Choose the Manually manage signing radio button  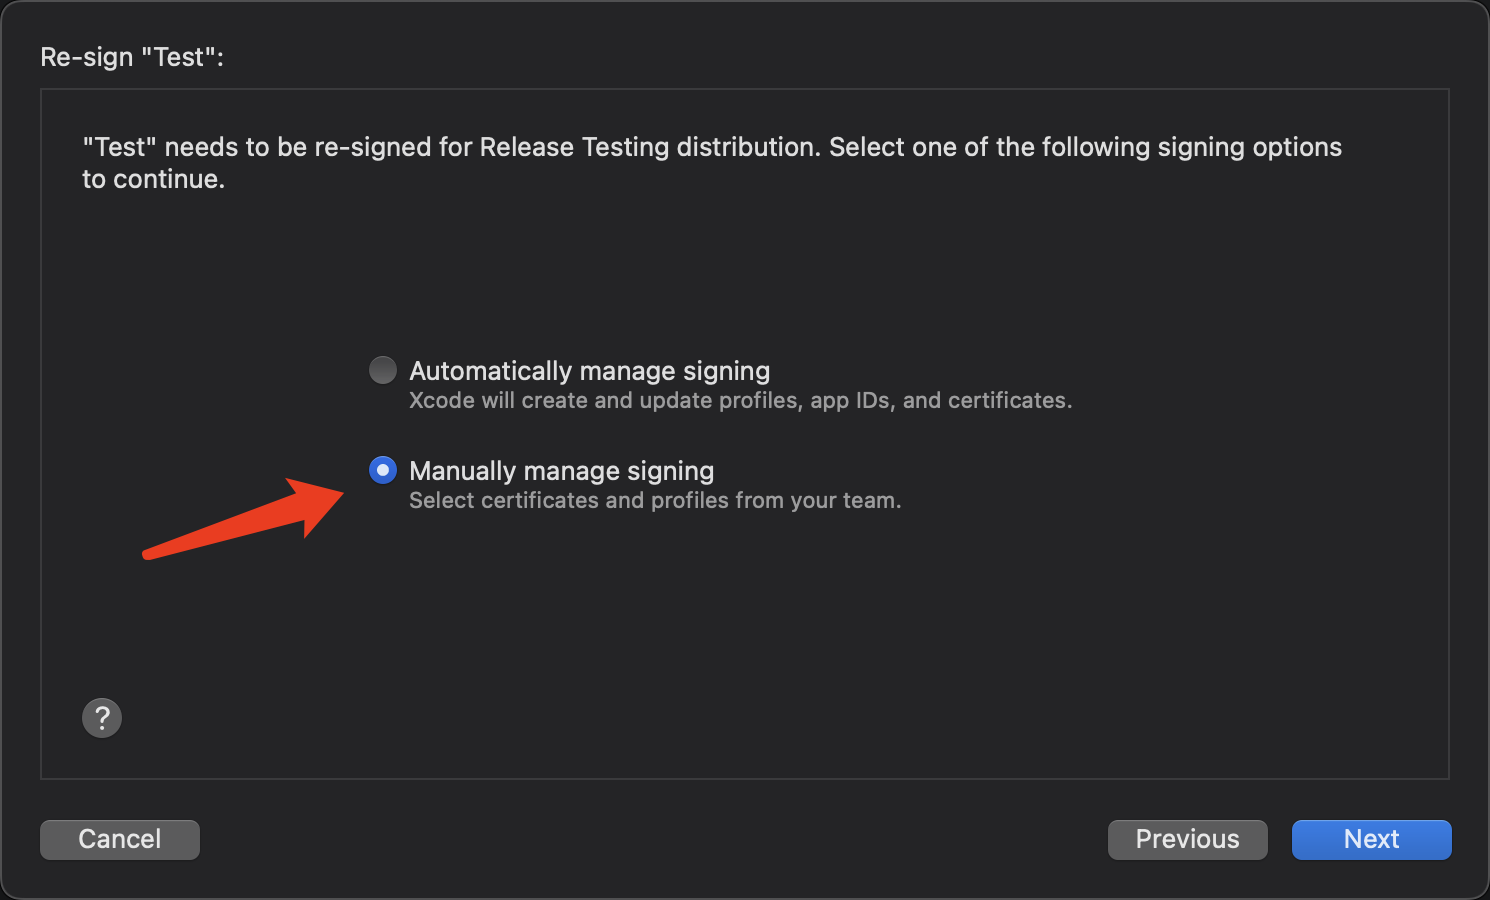point(383,470)
